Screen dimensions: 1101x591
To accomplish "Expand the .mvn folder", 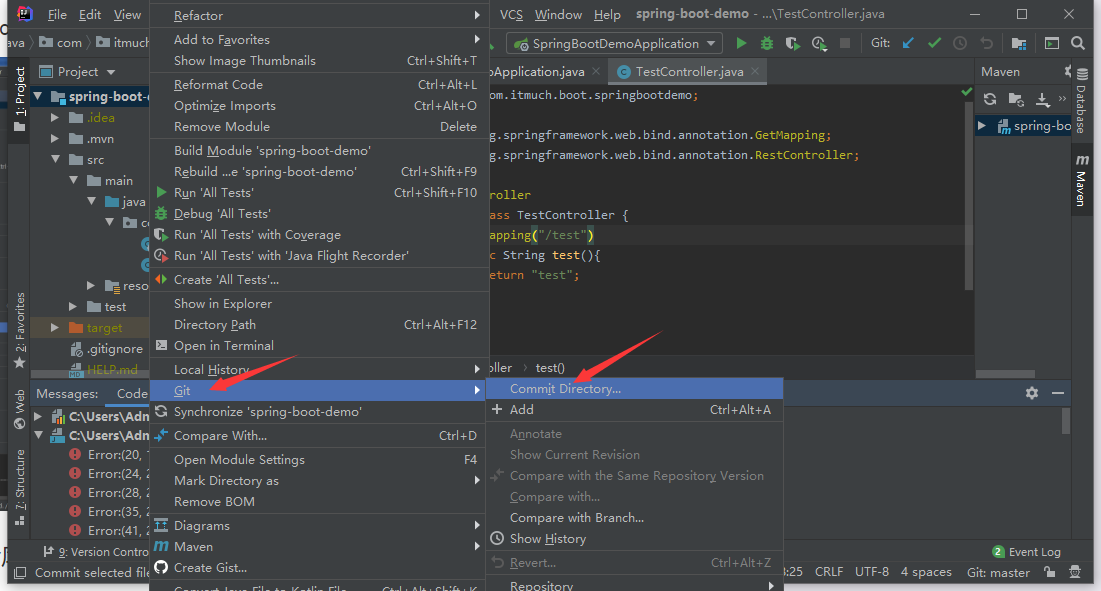I will pyautogui.click(x=55, y=138).
